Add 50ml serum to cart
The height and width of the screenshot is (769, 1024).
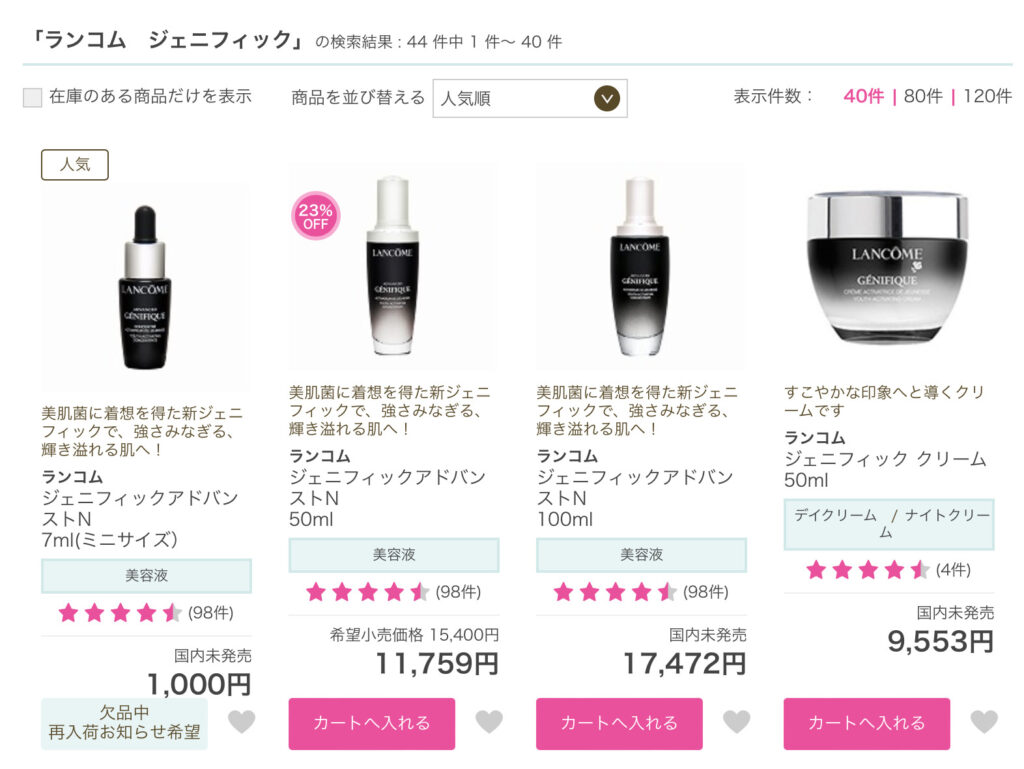click(x=372, y=723)
